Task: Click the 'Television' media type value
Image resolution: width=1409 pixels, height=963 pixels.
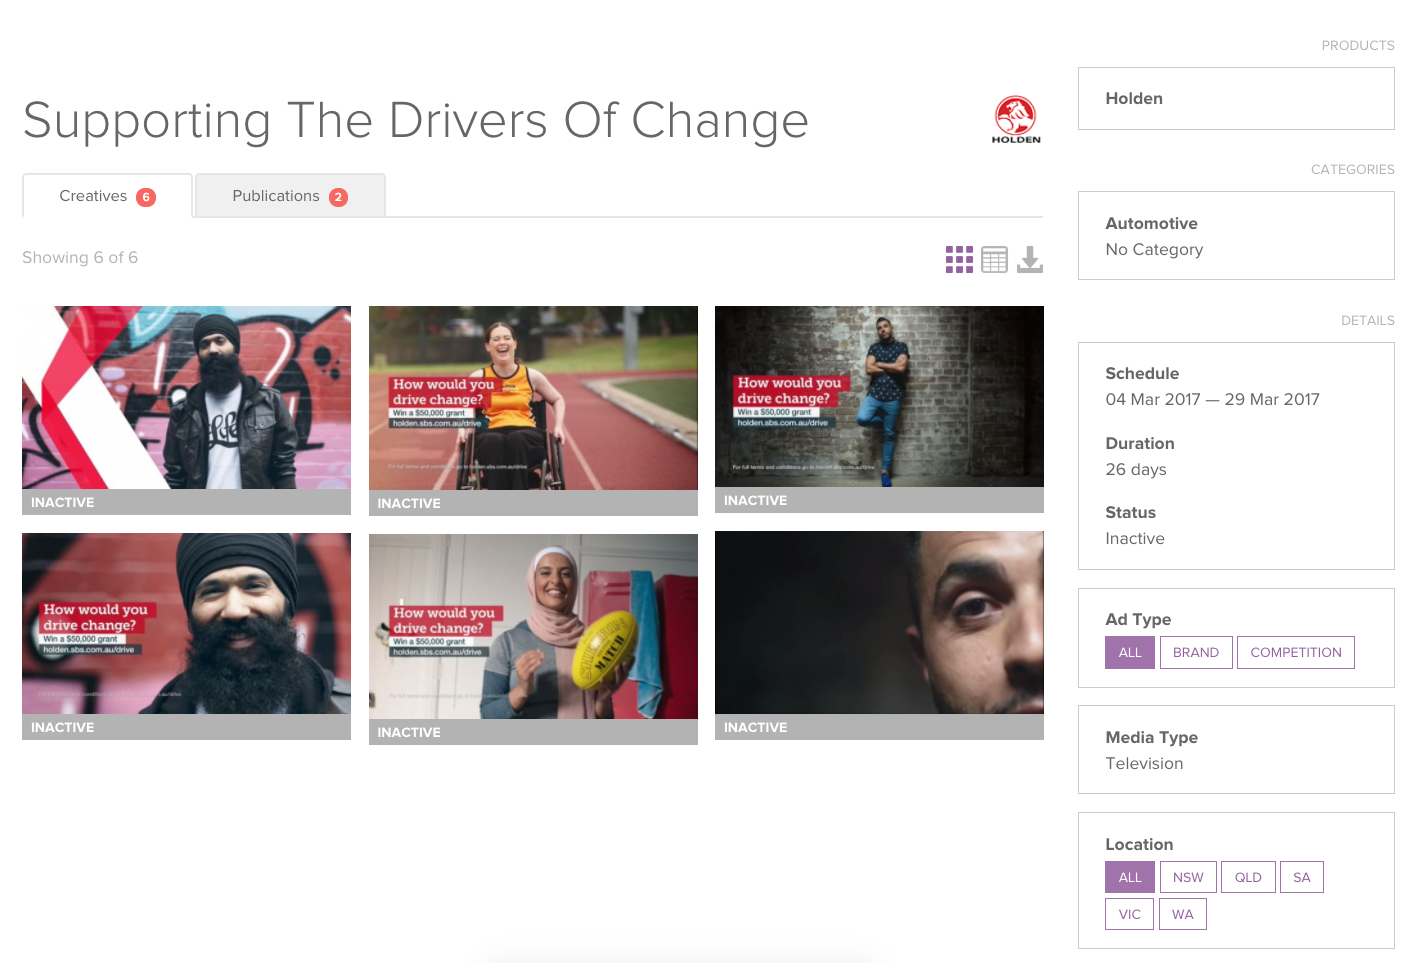Action: coord(1144,763)
